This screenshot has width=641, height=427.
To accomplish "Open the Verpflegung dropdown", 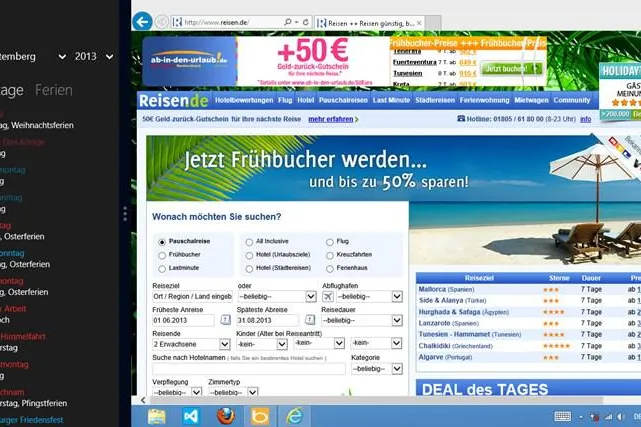I will [177, 392].
